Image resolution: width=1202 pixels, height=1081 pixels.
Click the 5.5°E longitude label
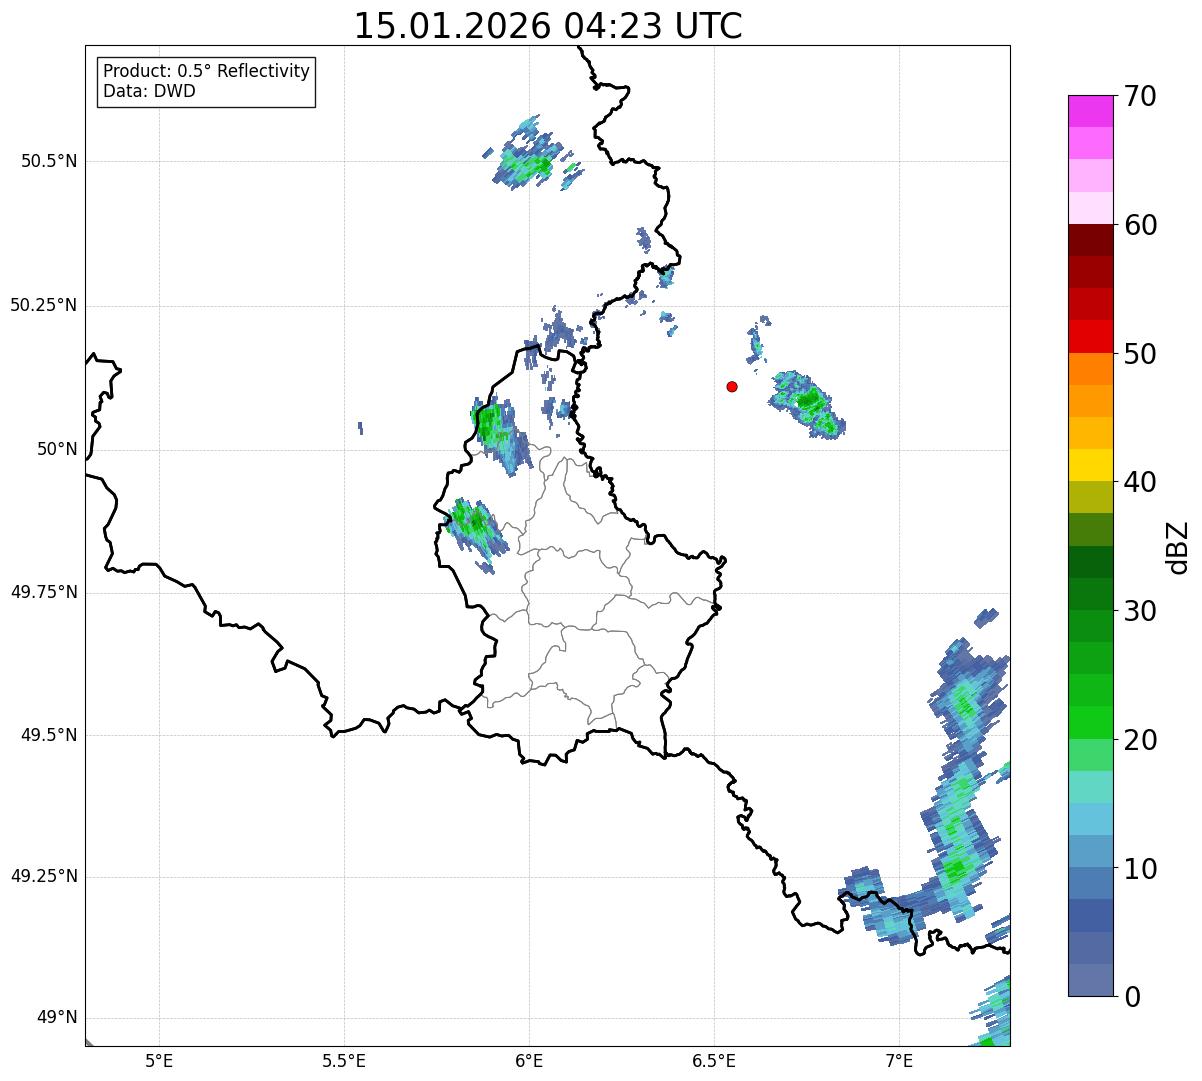tap(344, 1060)
